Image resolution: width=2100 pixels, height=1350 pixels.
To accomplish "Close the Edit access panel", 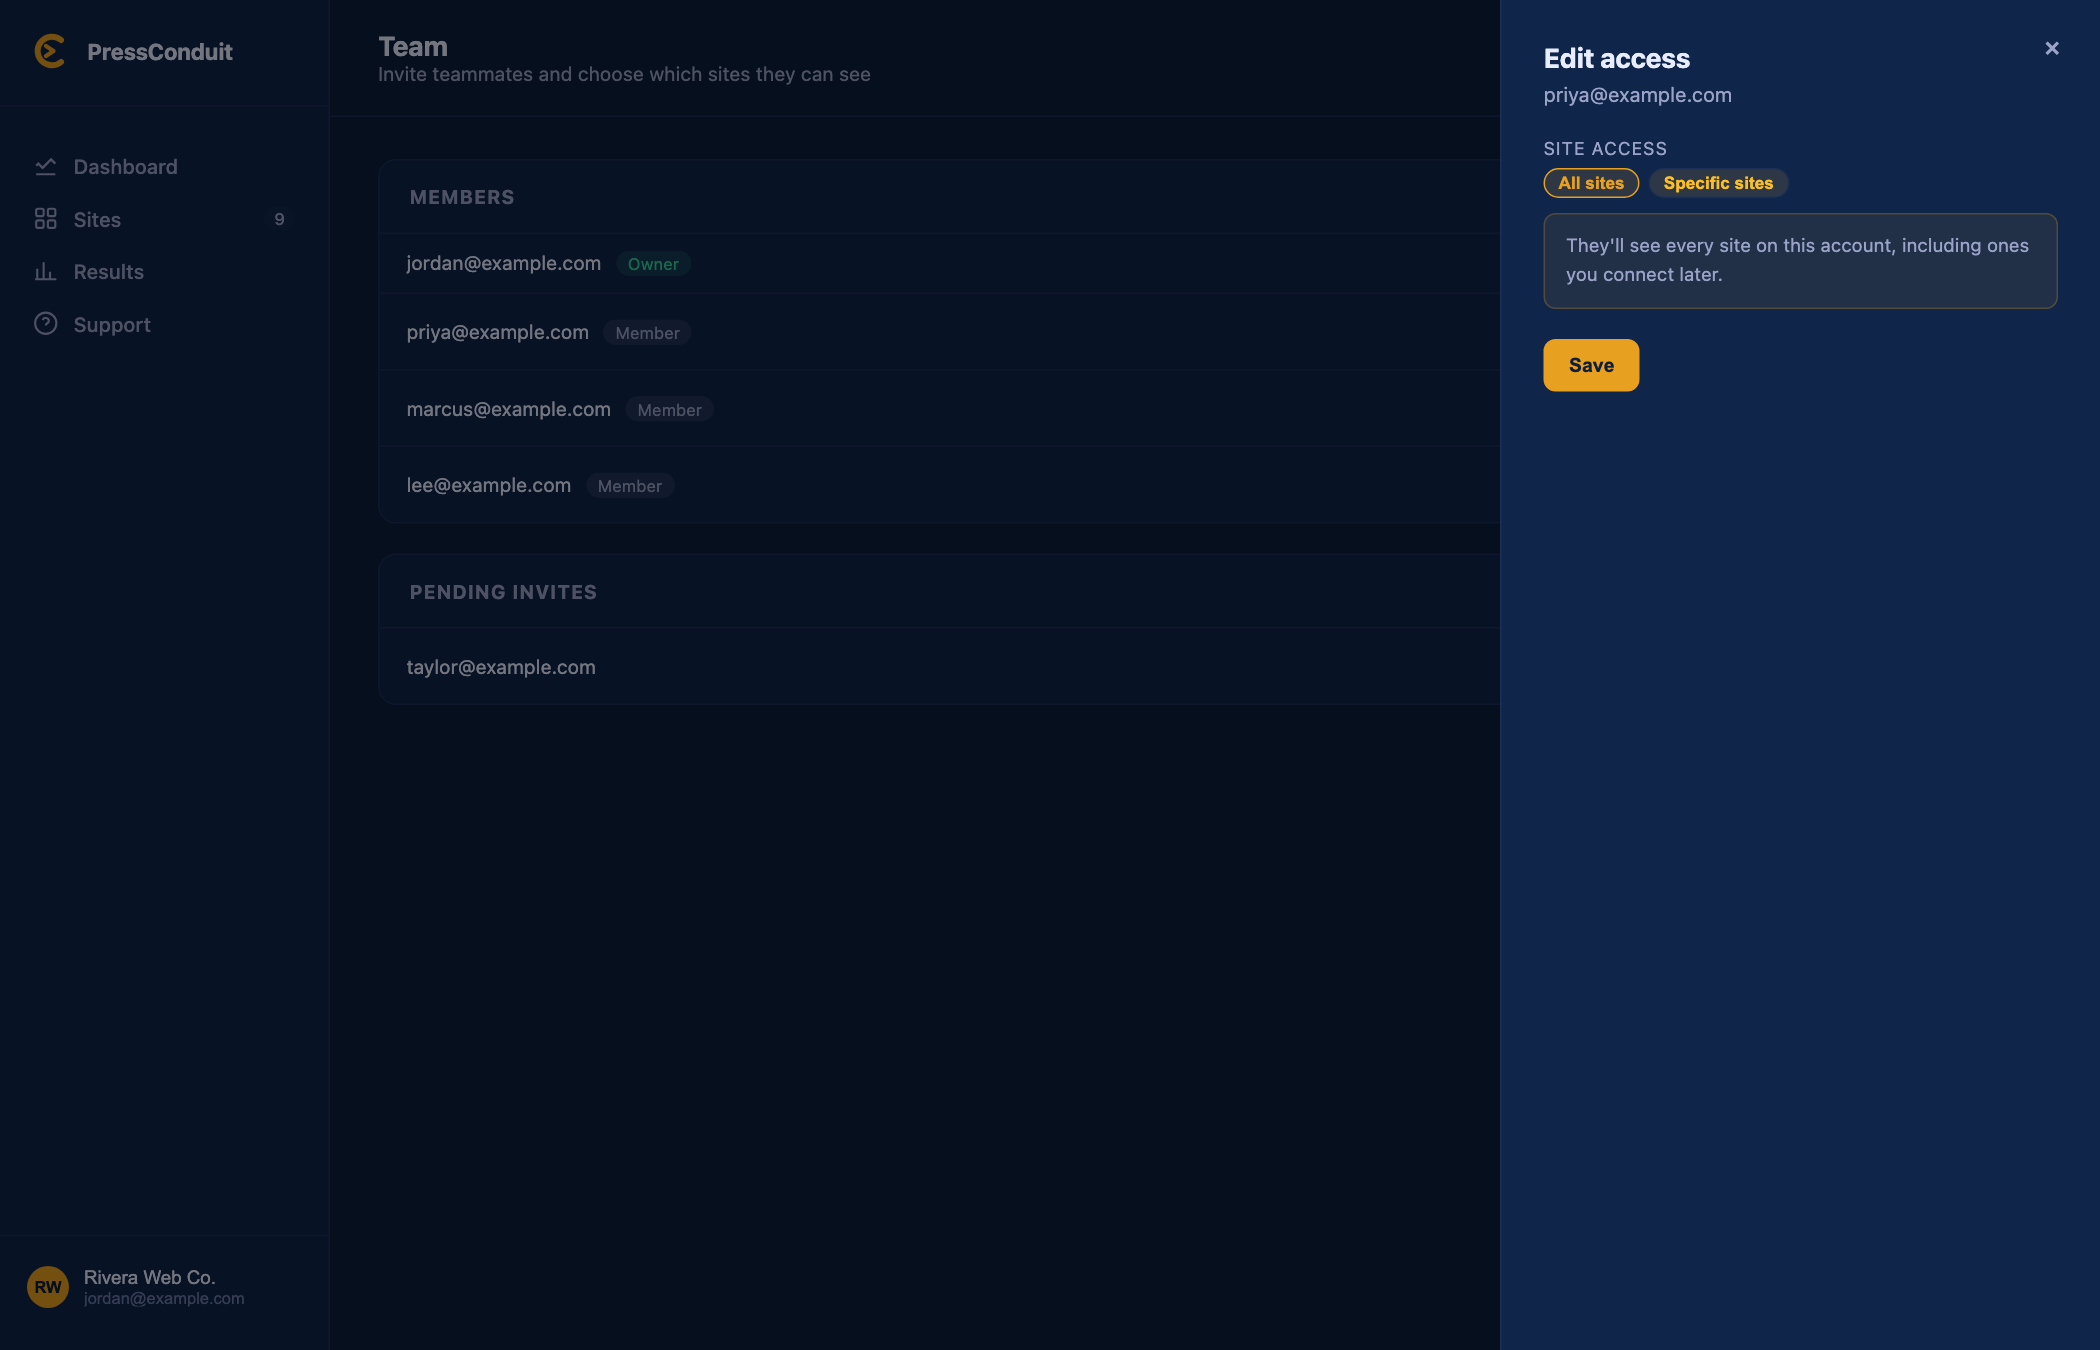I will click(2052, 48).
